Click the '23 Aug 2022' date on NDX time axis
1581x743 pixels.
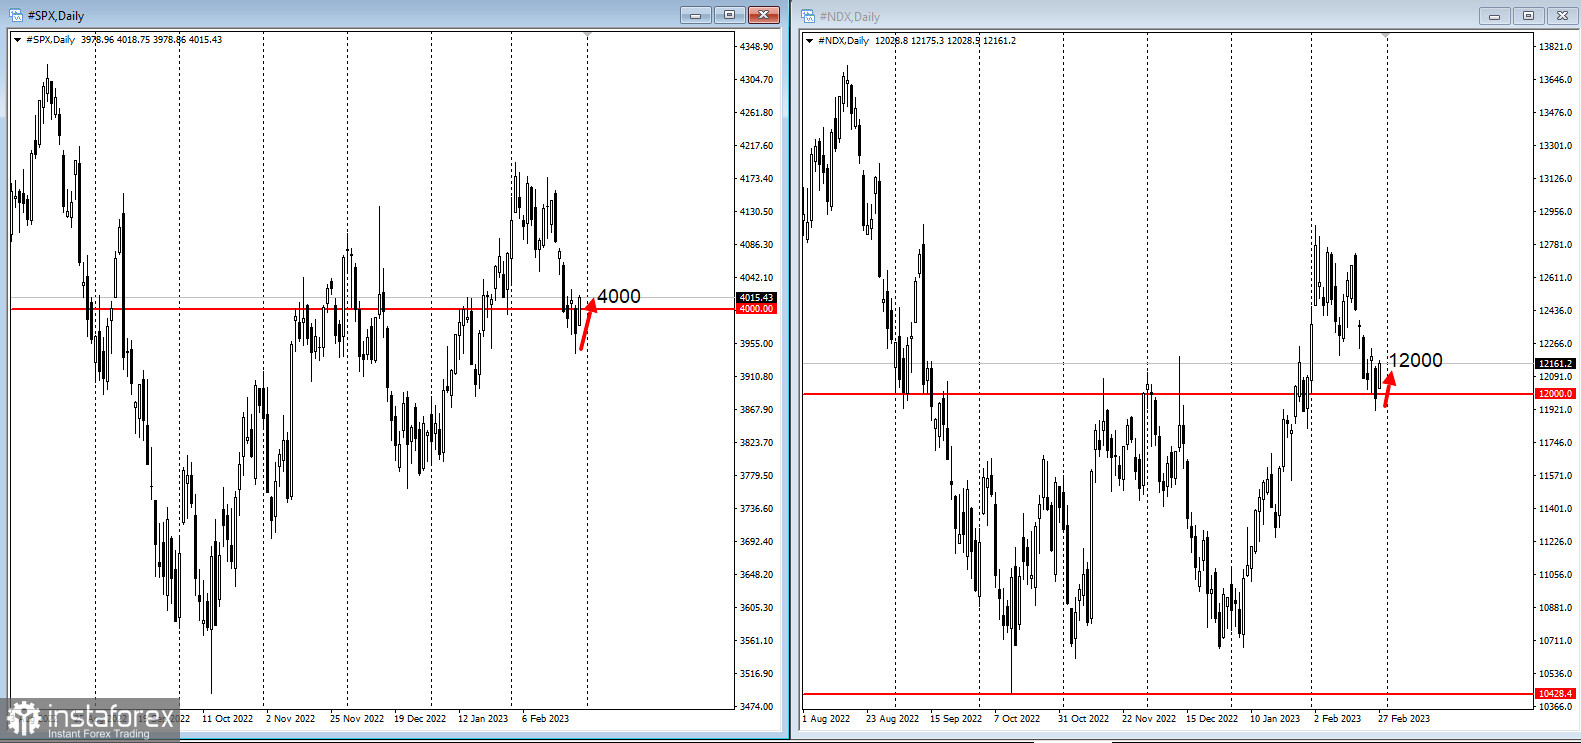pyautogui.click(x=892, y=719)
